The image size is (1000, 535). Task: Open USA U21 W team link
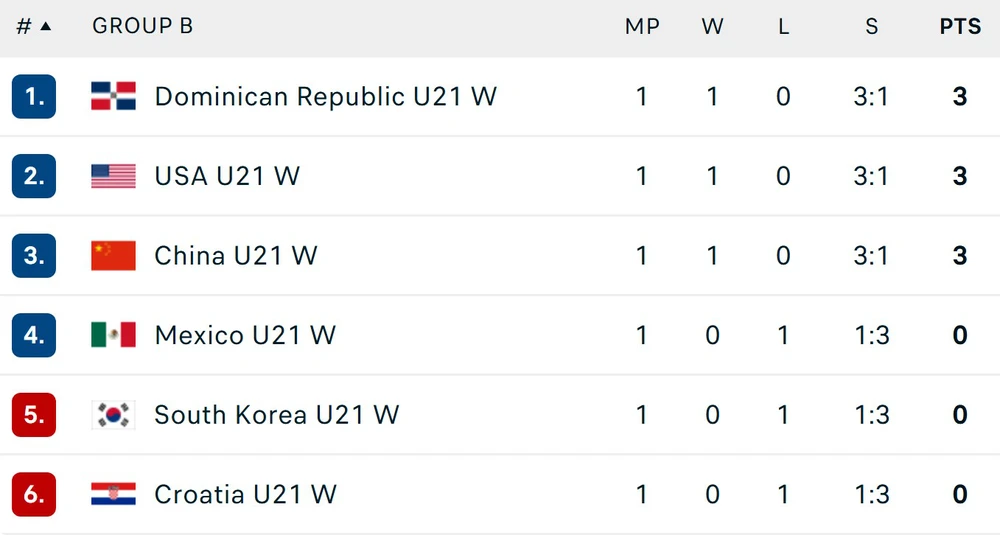pyautogui.click(x=227, y=176)
